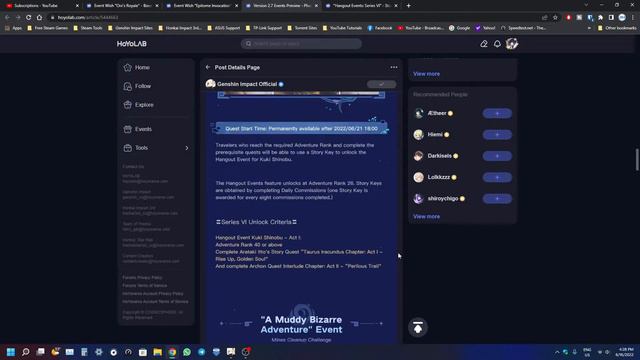
Task: Open File Explorer from the taskbar
Action: [x=158, y=352]
